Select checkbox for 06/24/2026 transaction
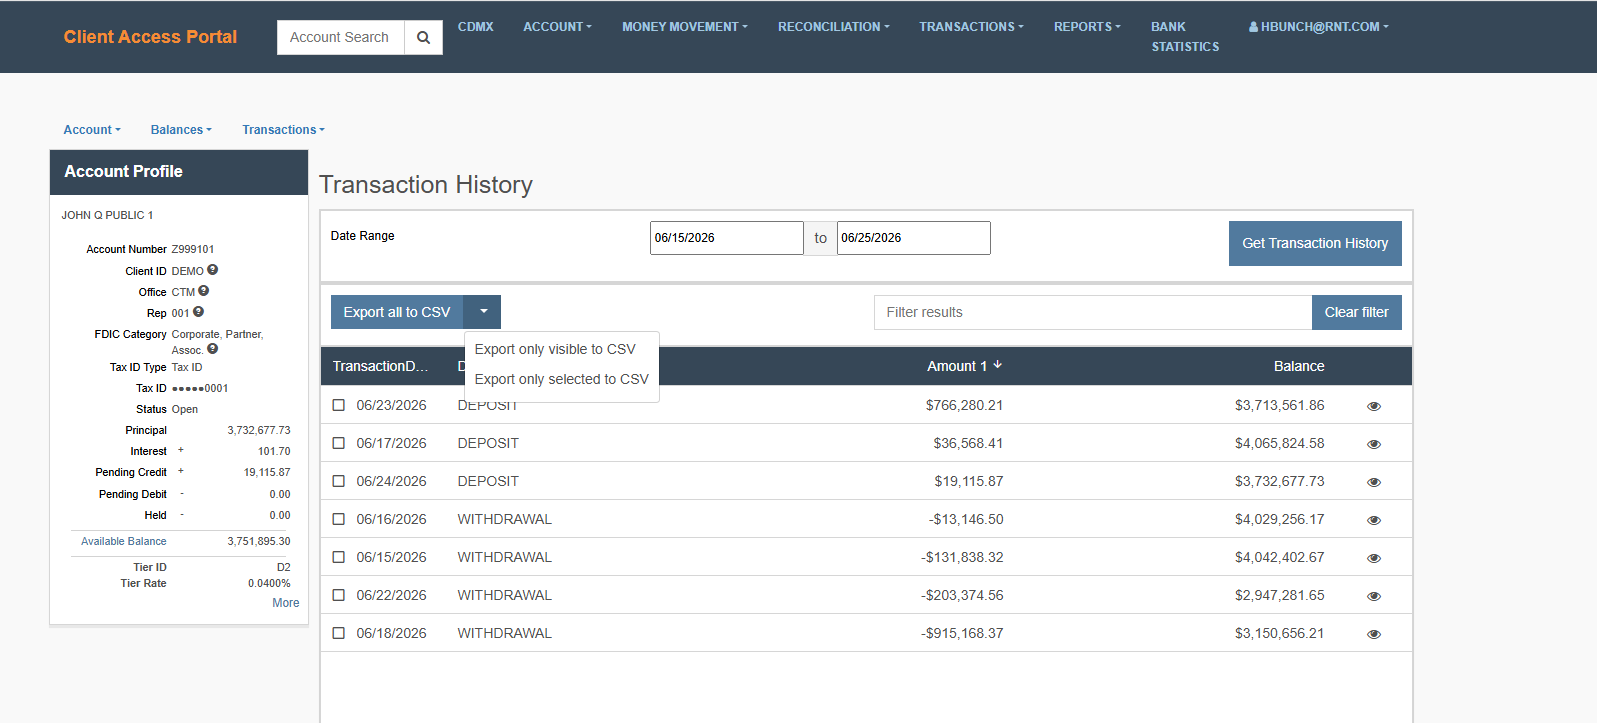This screenshot has width=1597, height=723. (x=338, y=481)
